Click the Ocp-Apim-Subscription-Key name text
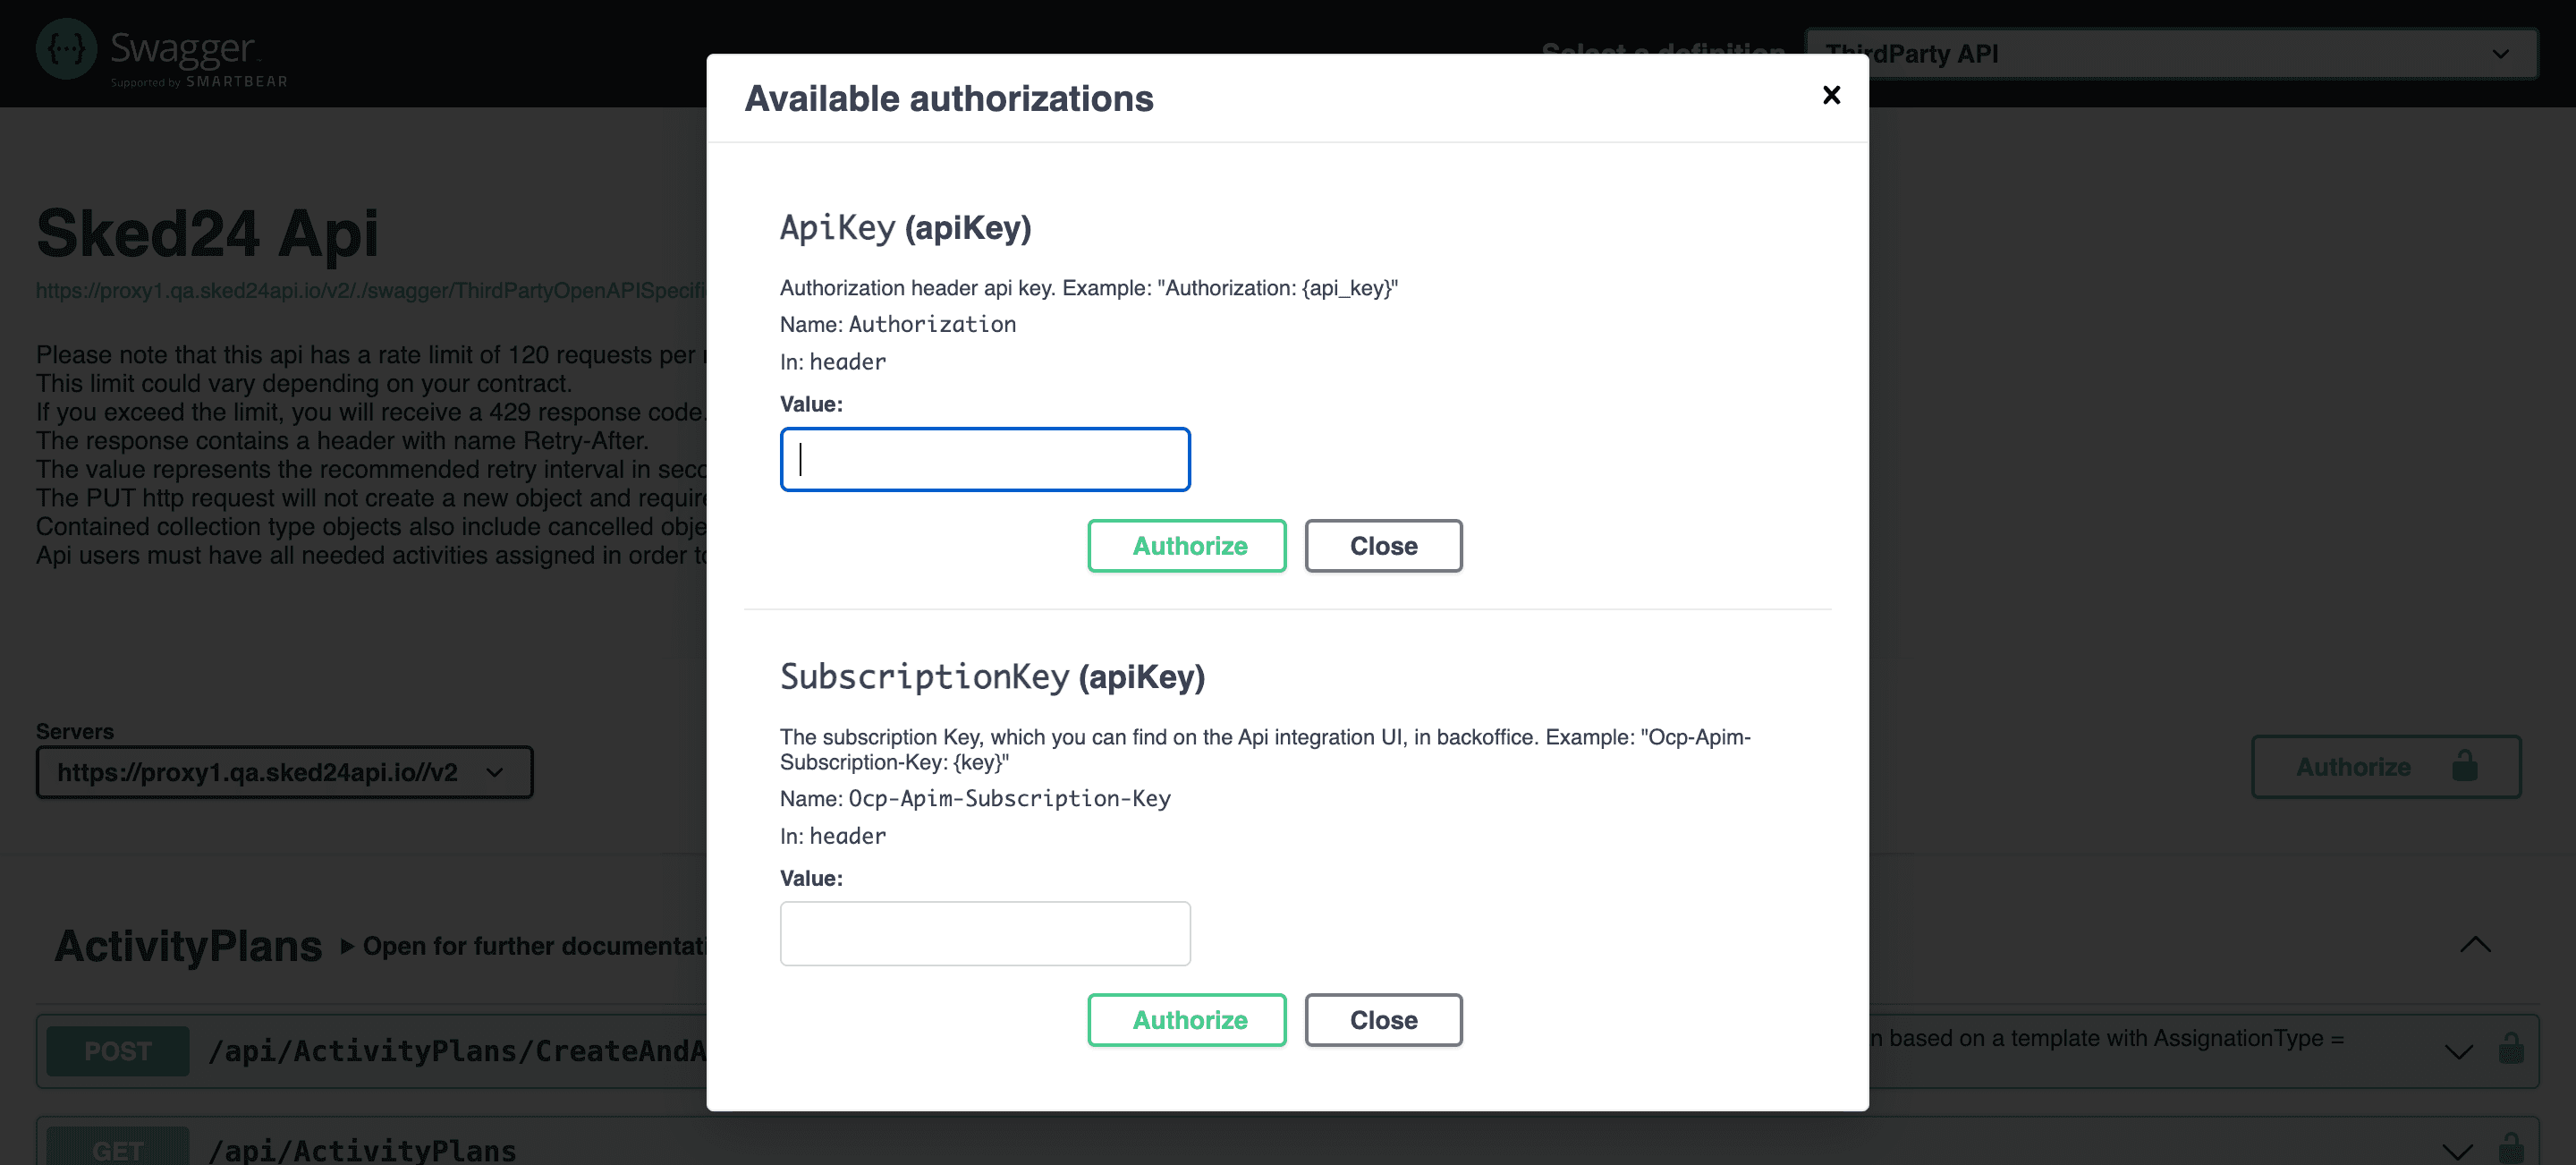 click(x=1009, y=798)
